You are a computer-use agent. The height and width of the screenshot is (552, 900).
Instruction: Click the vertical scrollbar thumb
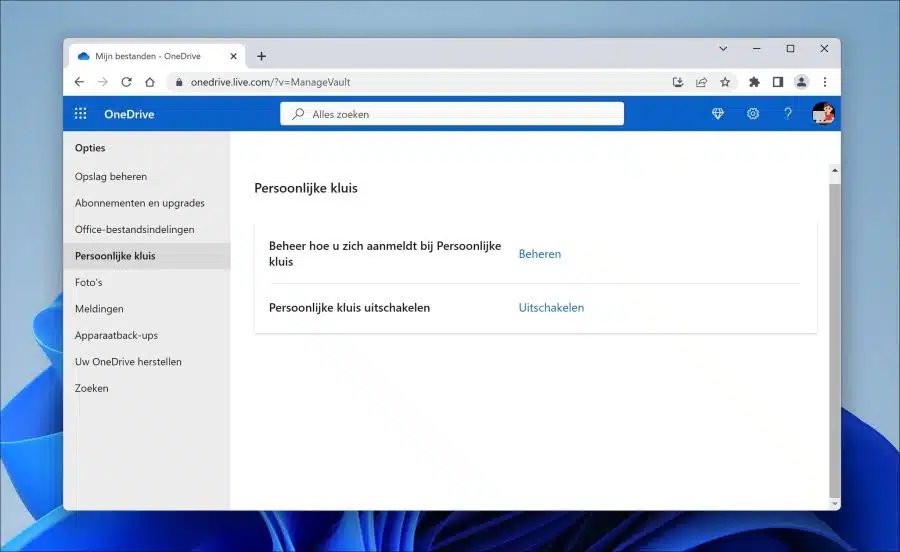[835, 341]
